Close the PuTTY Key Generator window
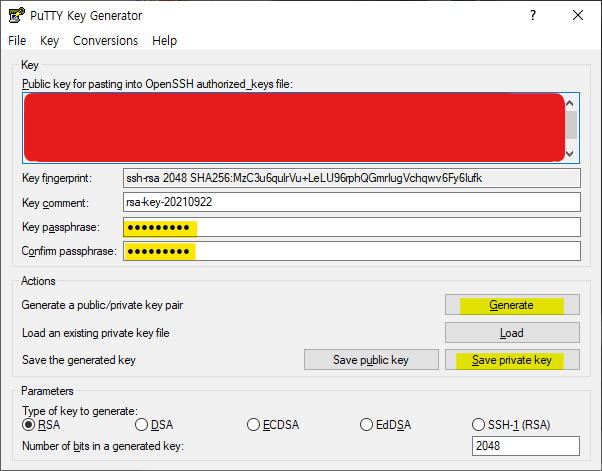This screenshot has width=602, height=471. (578, 15)
